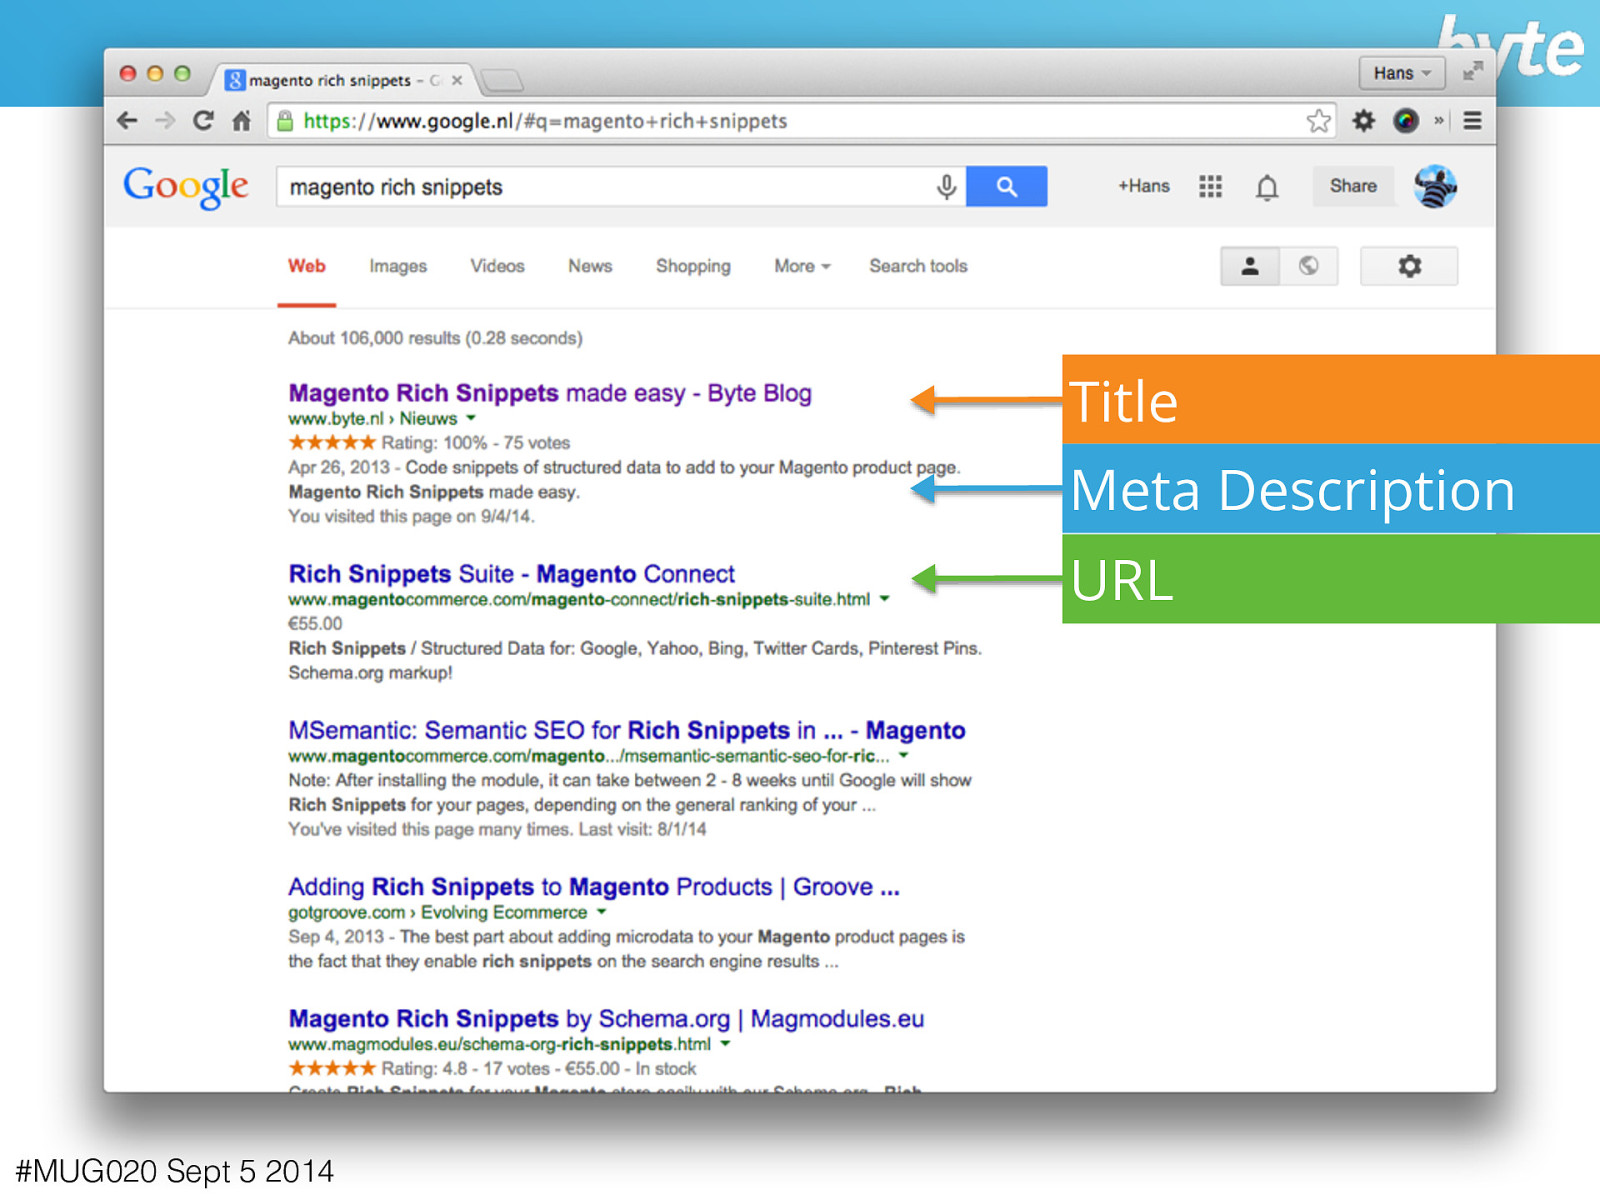Expand www.byte.nl result options arrow

pyautogui.click(x=471, y=418)
